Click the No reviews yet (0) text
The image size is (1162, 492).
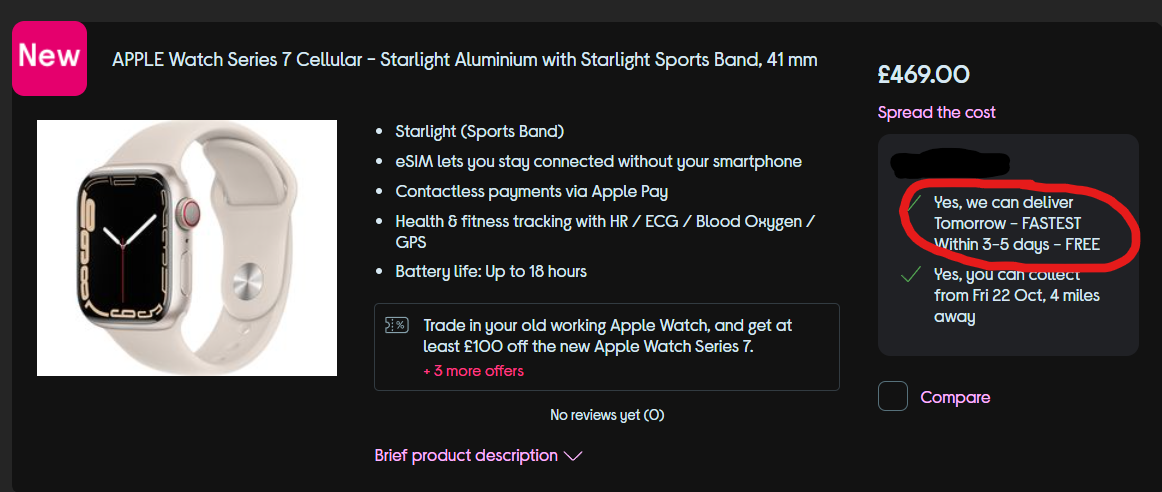click(x=607, y=414)
